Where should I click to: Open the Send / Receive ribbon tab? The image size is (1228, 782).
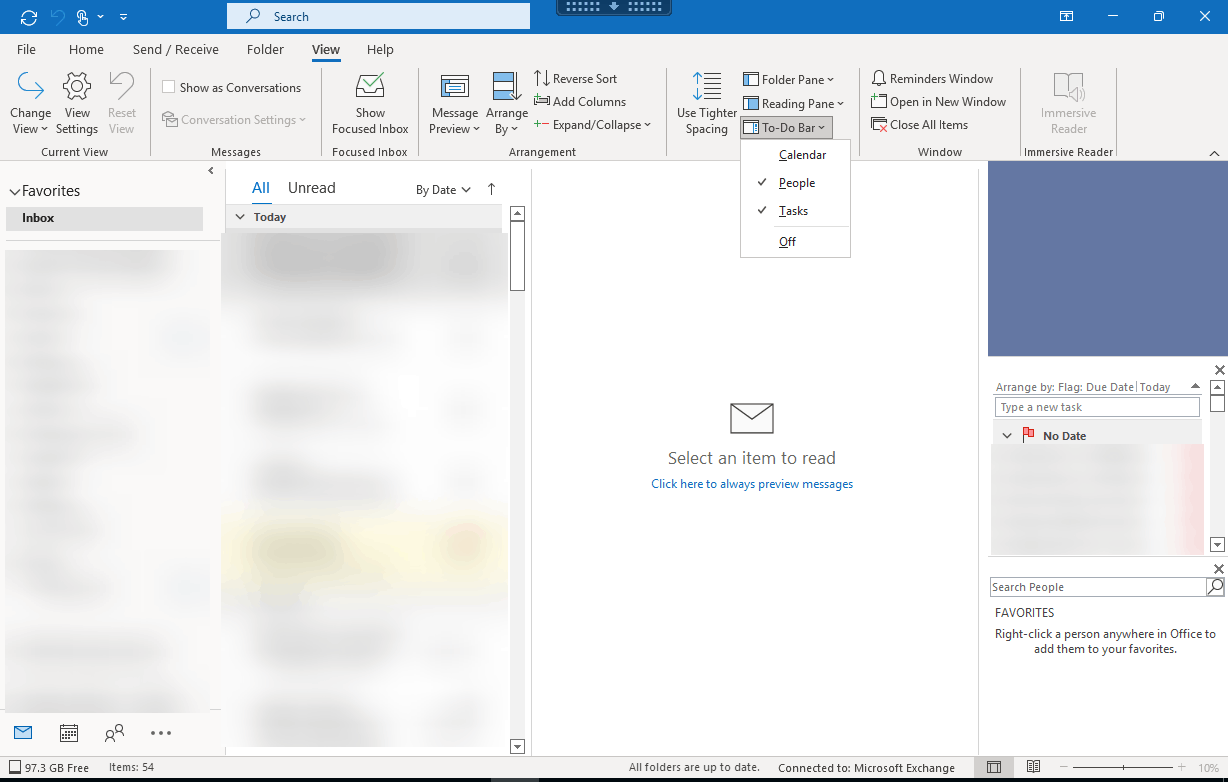[x=176, y=49]
